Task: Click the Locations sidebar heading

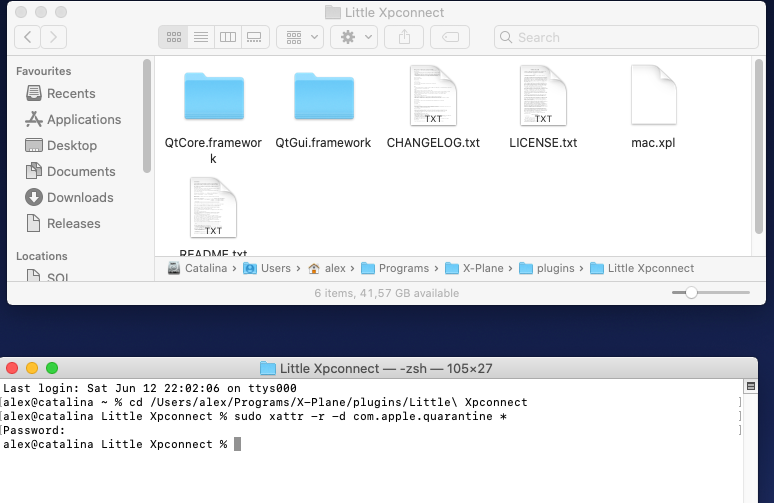Action: point(41,256)
